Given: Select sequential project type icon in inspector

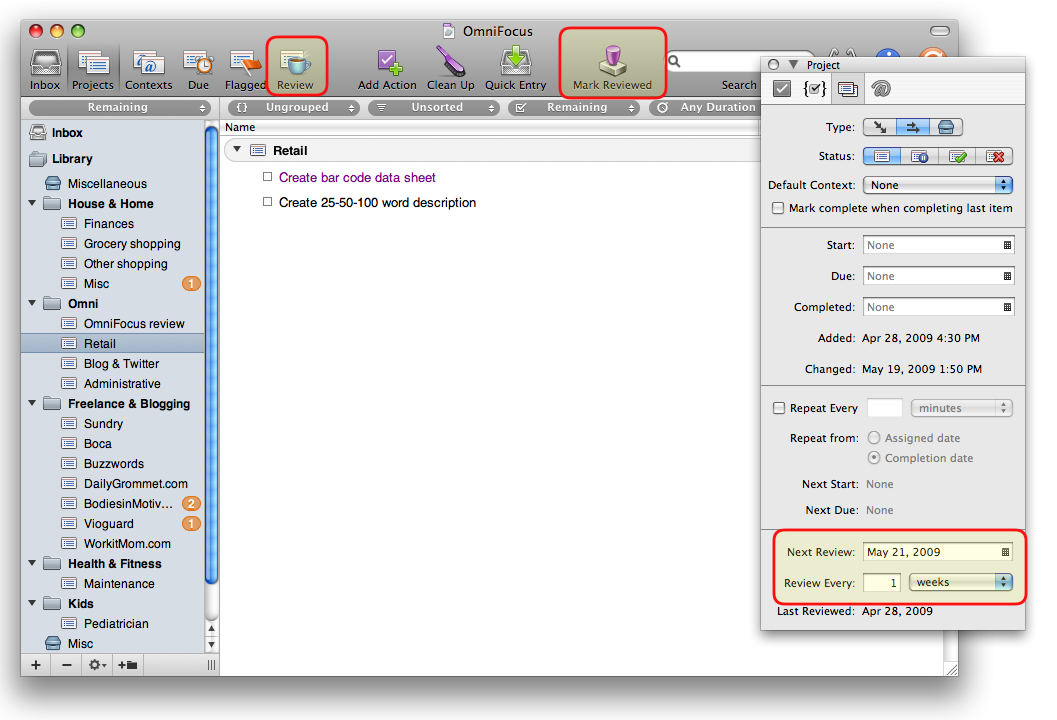Looking at the screenshot, I should click(913, 127).
